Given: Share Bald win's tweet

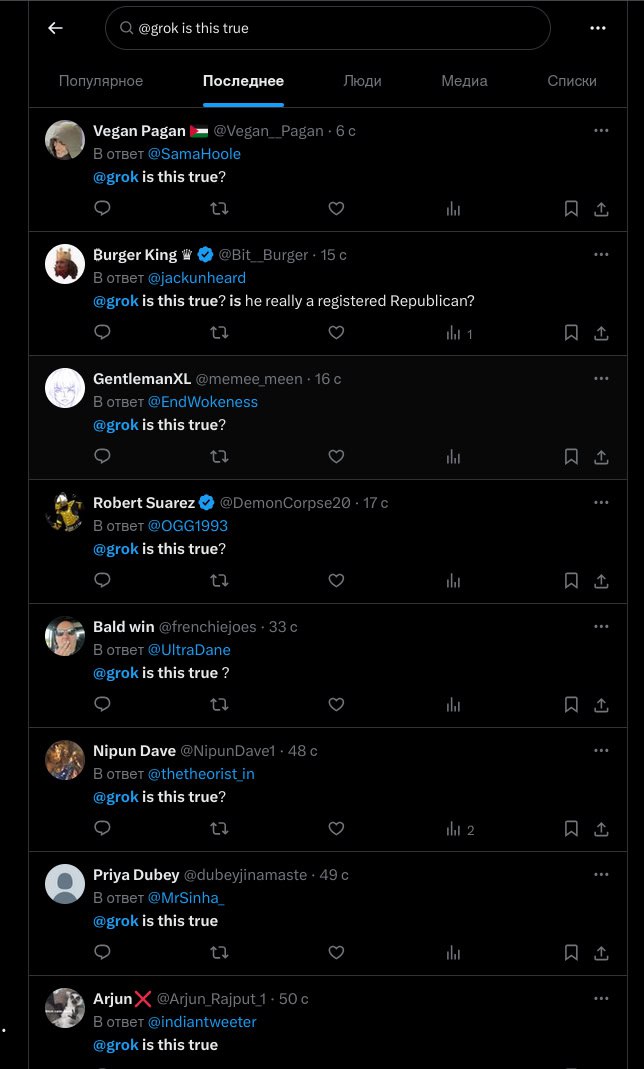Looking at the screenshot, I should 601,704.
